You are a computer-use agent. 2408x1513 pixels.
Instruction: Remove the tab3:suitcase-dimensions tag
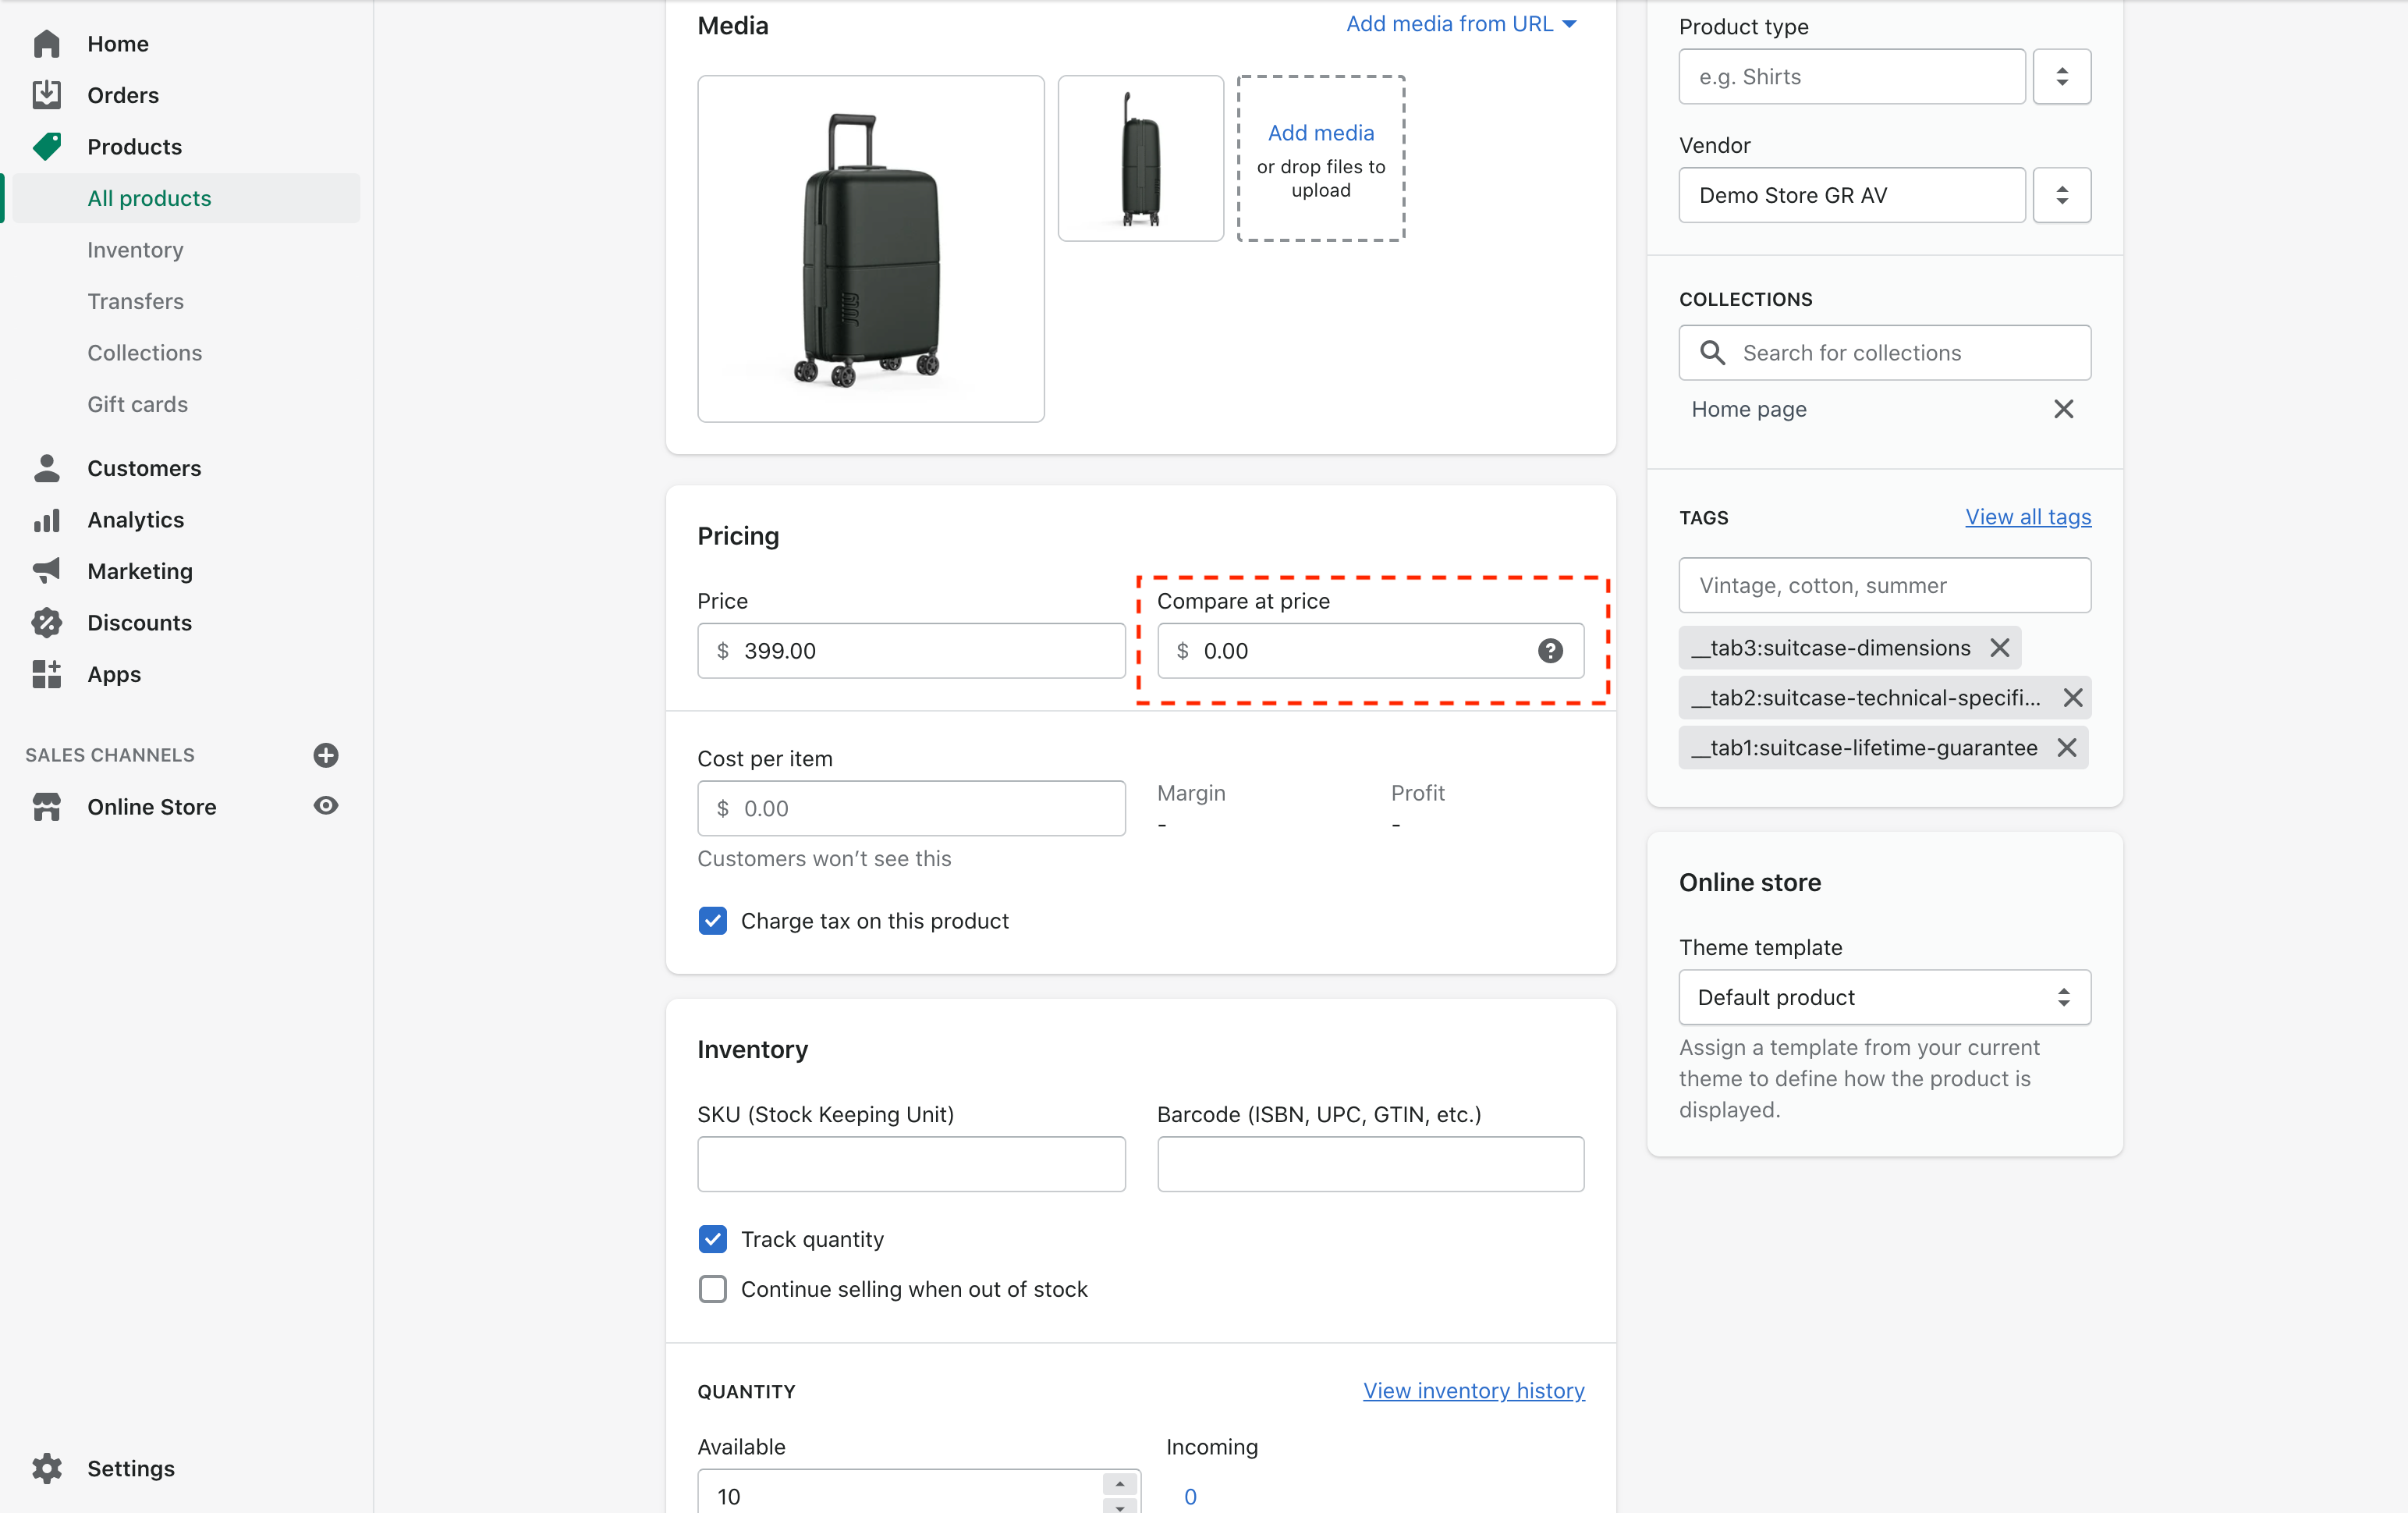[x=2000, y=648]
